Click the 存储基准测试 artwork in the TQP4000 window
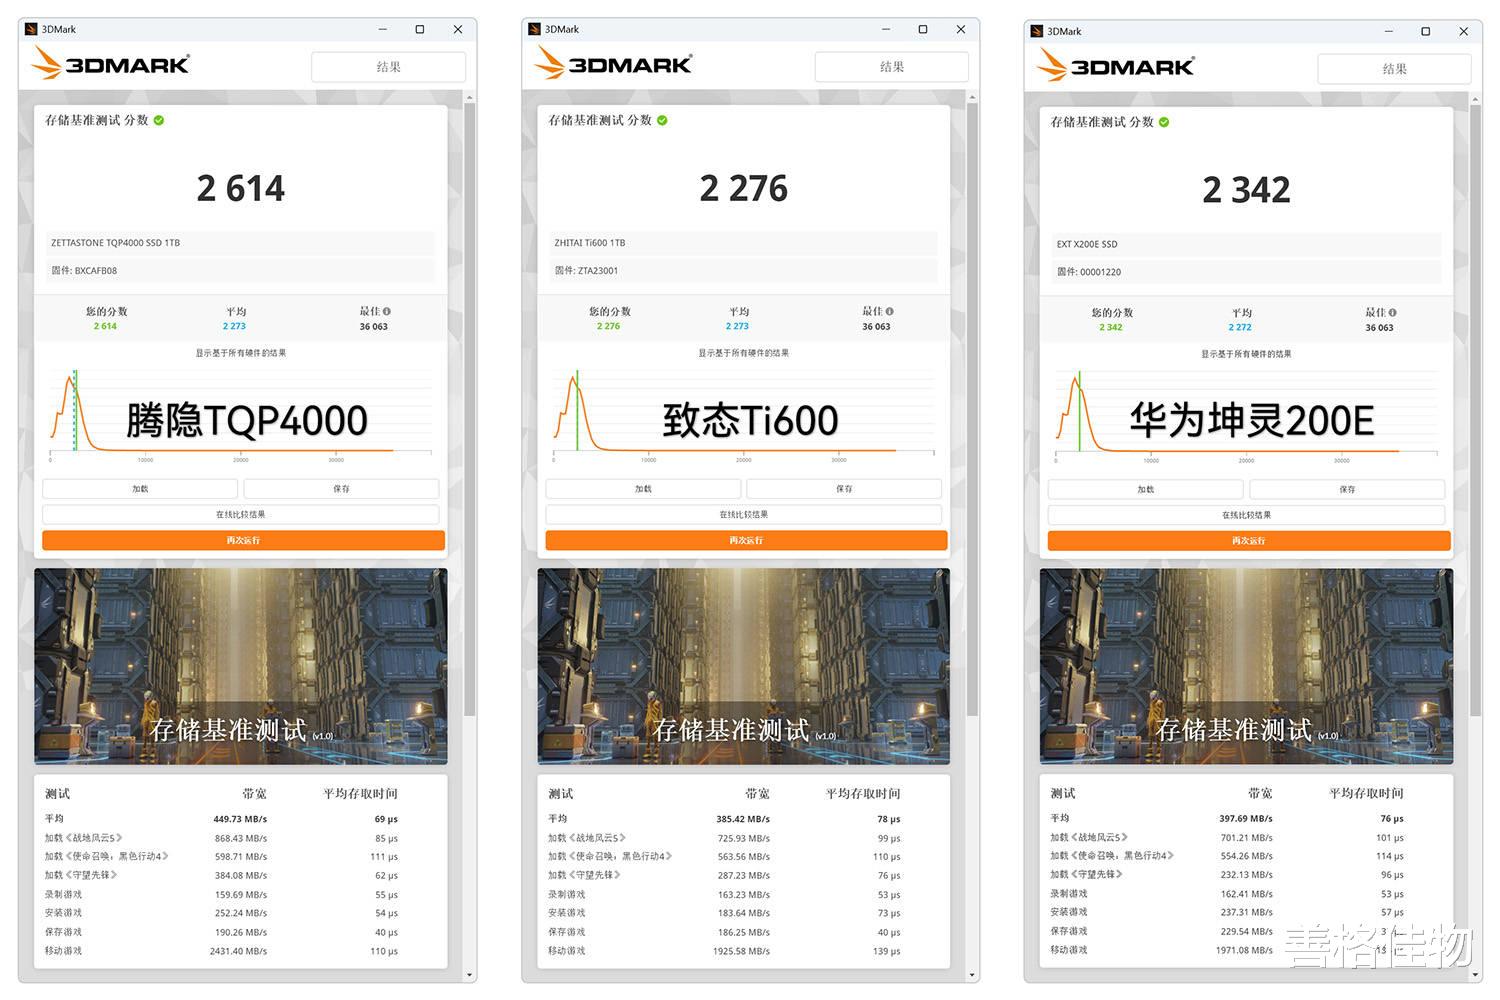Image resolution: width=1500 pixels, height=1000 pixels. [241, 666]
